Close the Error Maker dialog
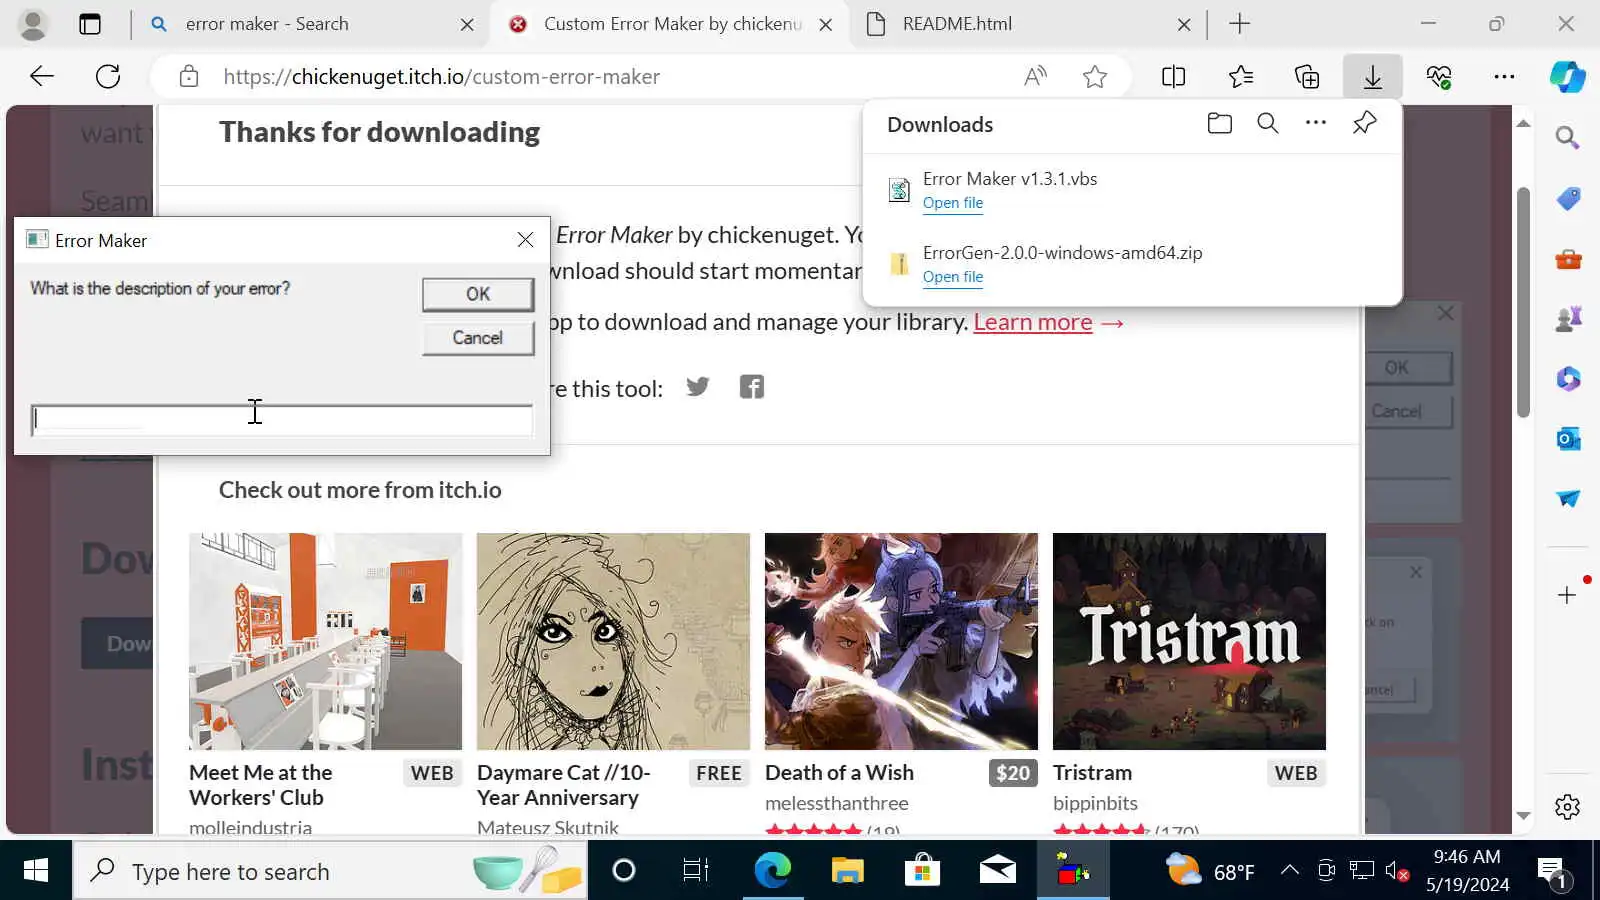The image size is (1600, 900). tap(525, 240)
